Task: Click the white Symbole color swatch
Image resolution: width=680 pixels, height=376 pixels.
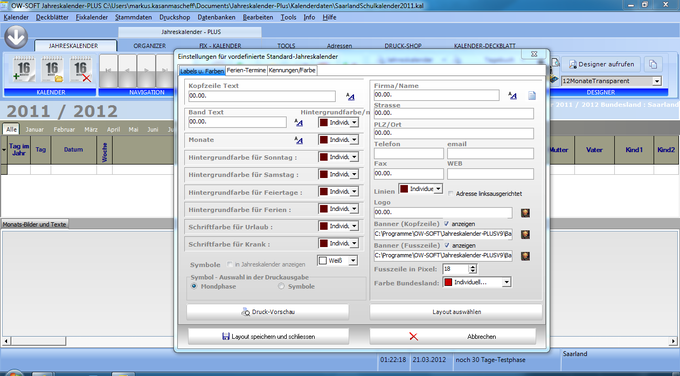Action: click(x=323, y=261)
